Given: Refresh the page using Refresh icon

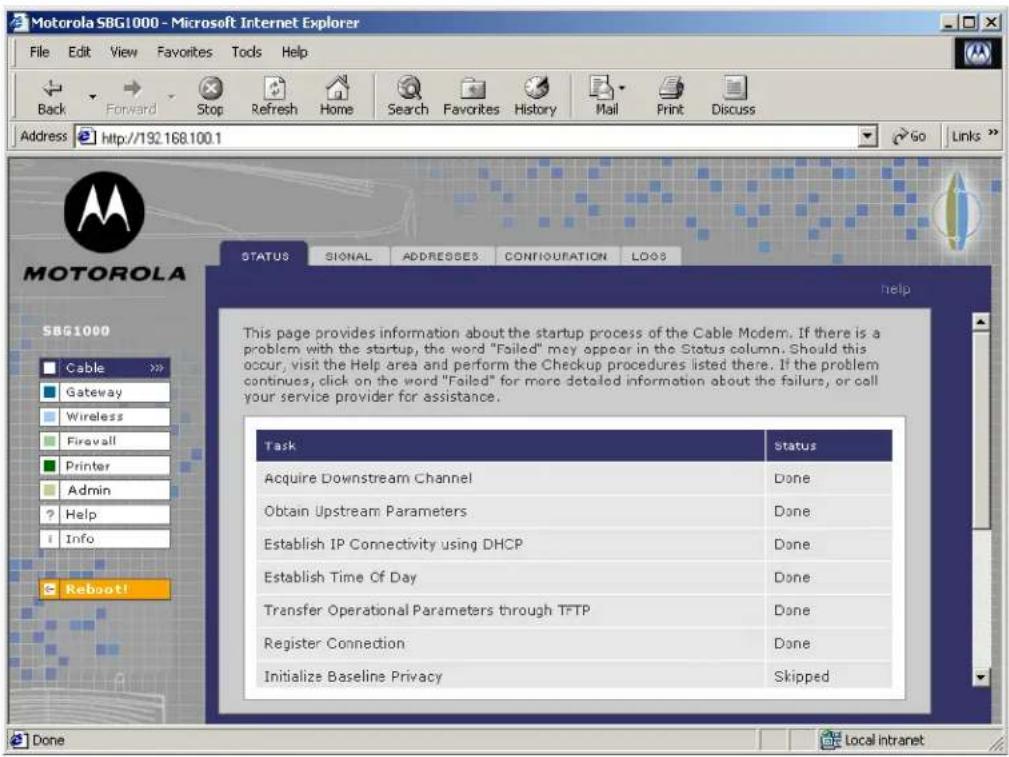Looking at the screenshot, I should coord(274,96).
